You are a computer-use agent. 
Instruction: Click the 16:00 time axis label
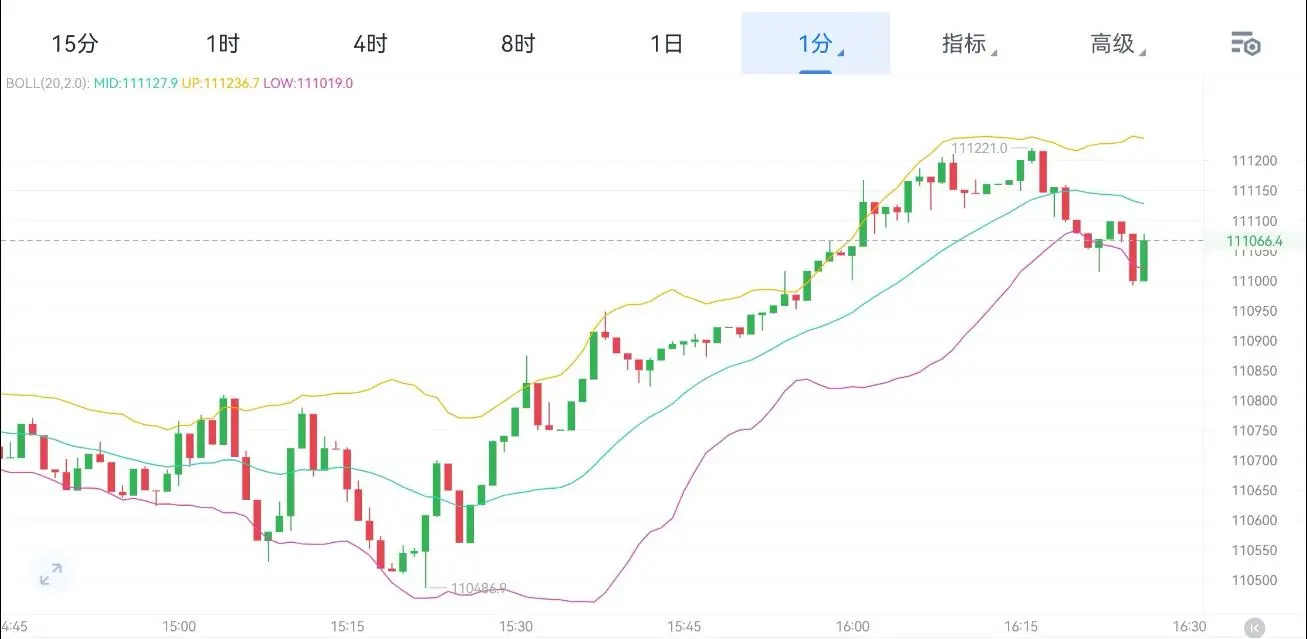pos(852,626)
